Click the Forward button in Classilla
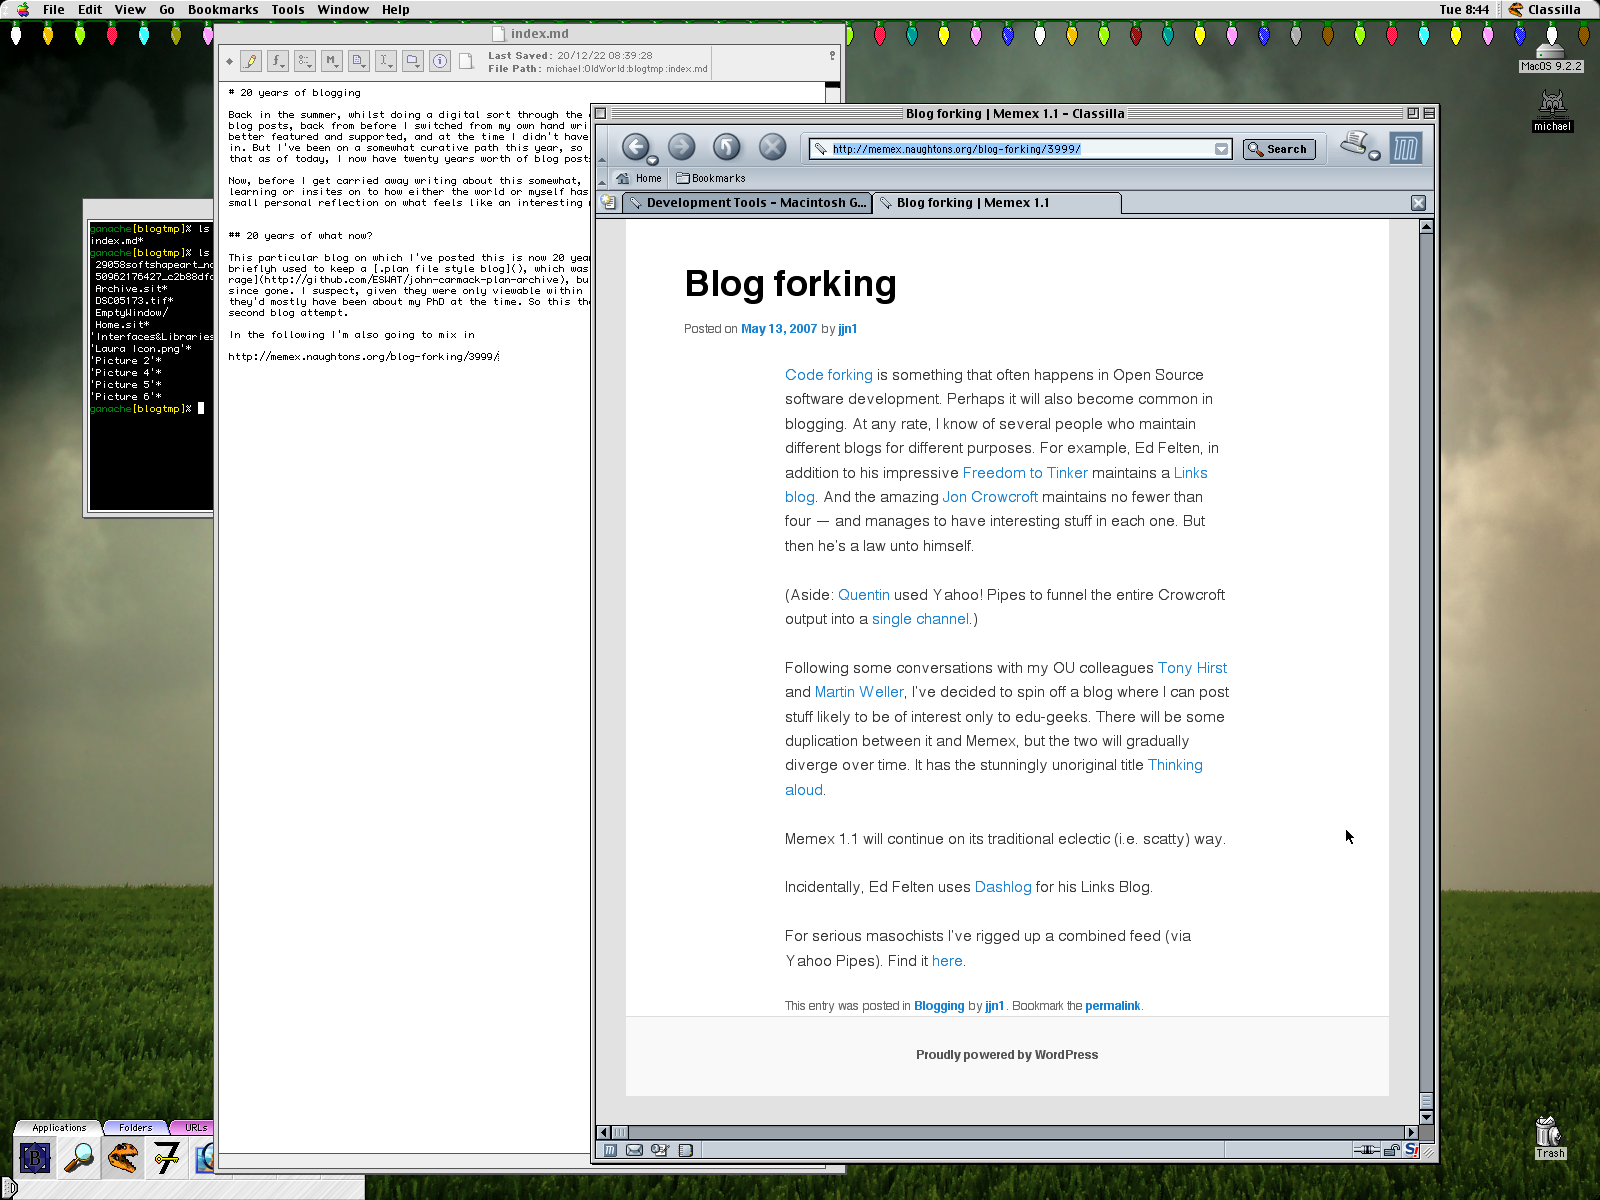The width and height of the screenshot is (1600, 1200). click(681, 147)
